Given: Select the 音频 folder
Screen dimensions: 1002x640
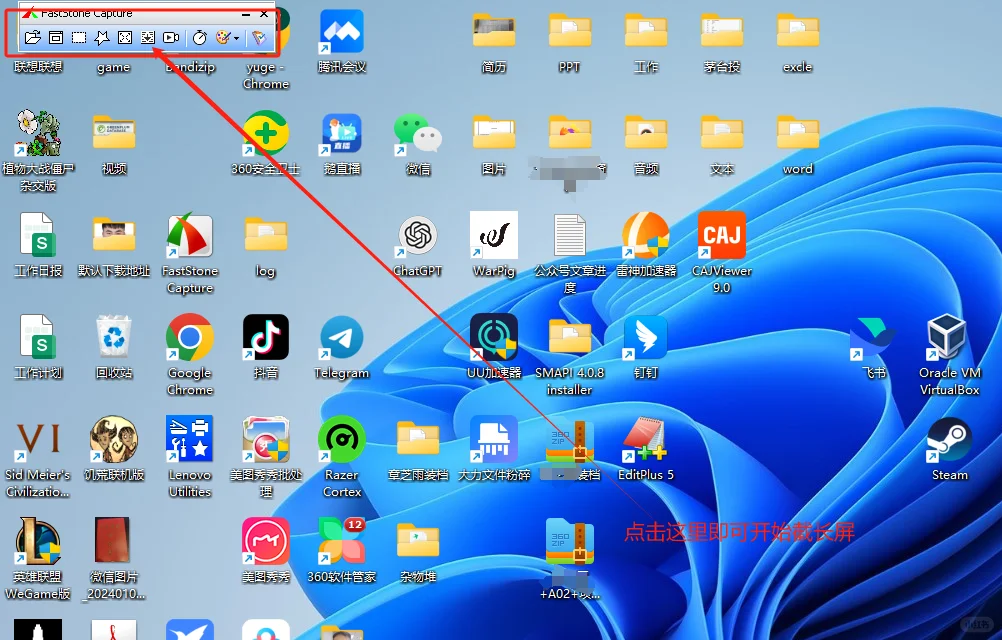Looking at the screenshot, I should (x=646, y=144).
